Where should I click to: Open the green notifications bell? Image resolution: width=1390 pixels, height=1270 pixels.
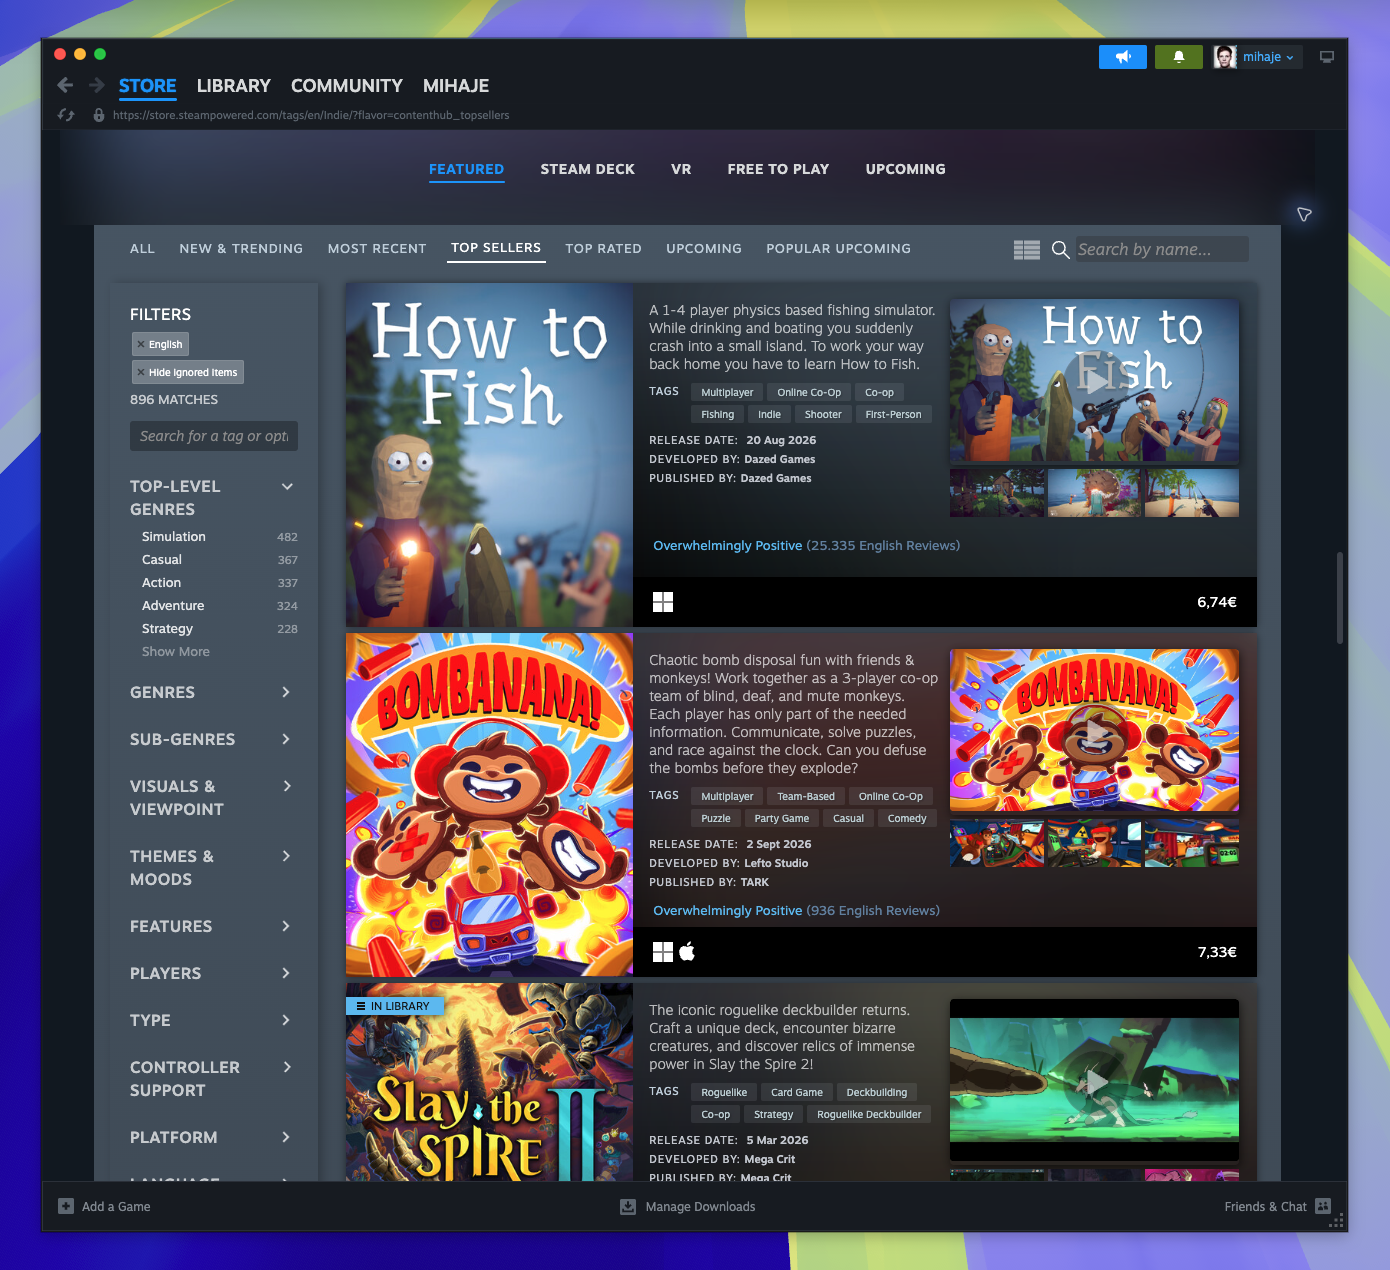[1179, 57]
